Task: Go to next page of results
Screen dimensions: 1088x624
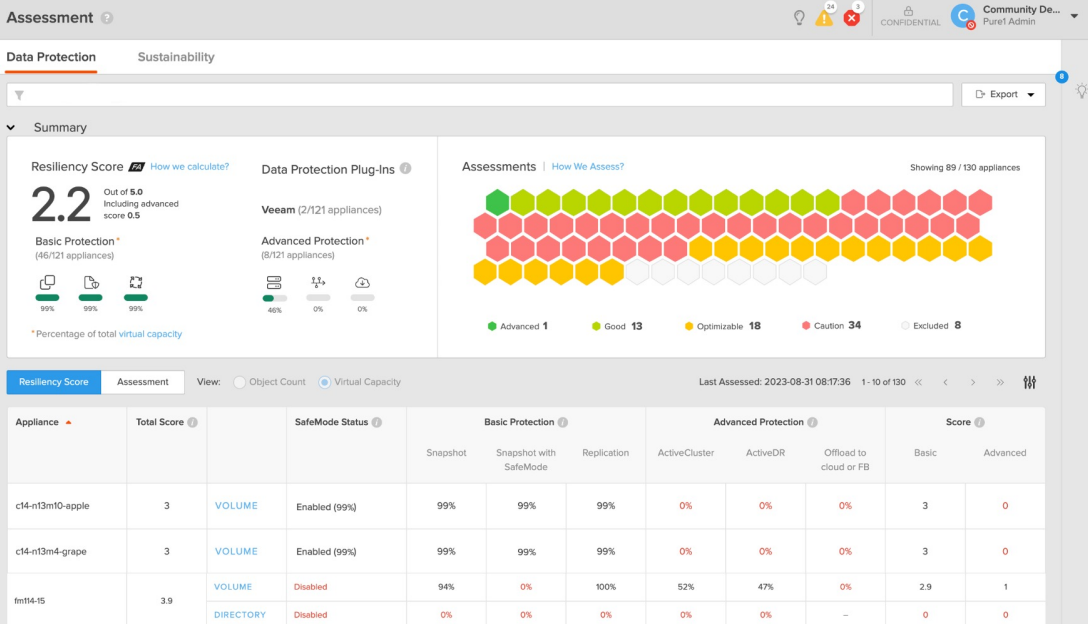Action: 973,382
